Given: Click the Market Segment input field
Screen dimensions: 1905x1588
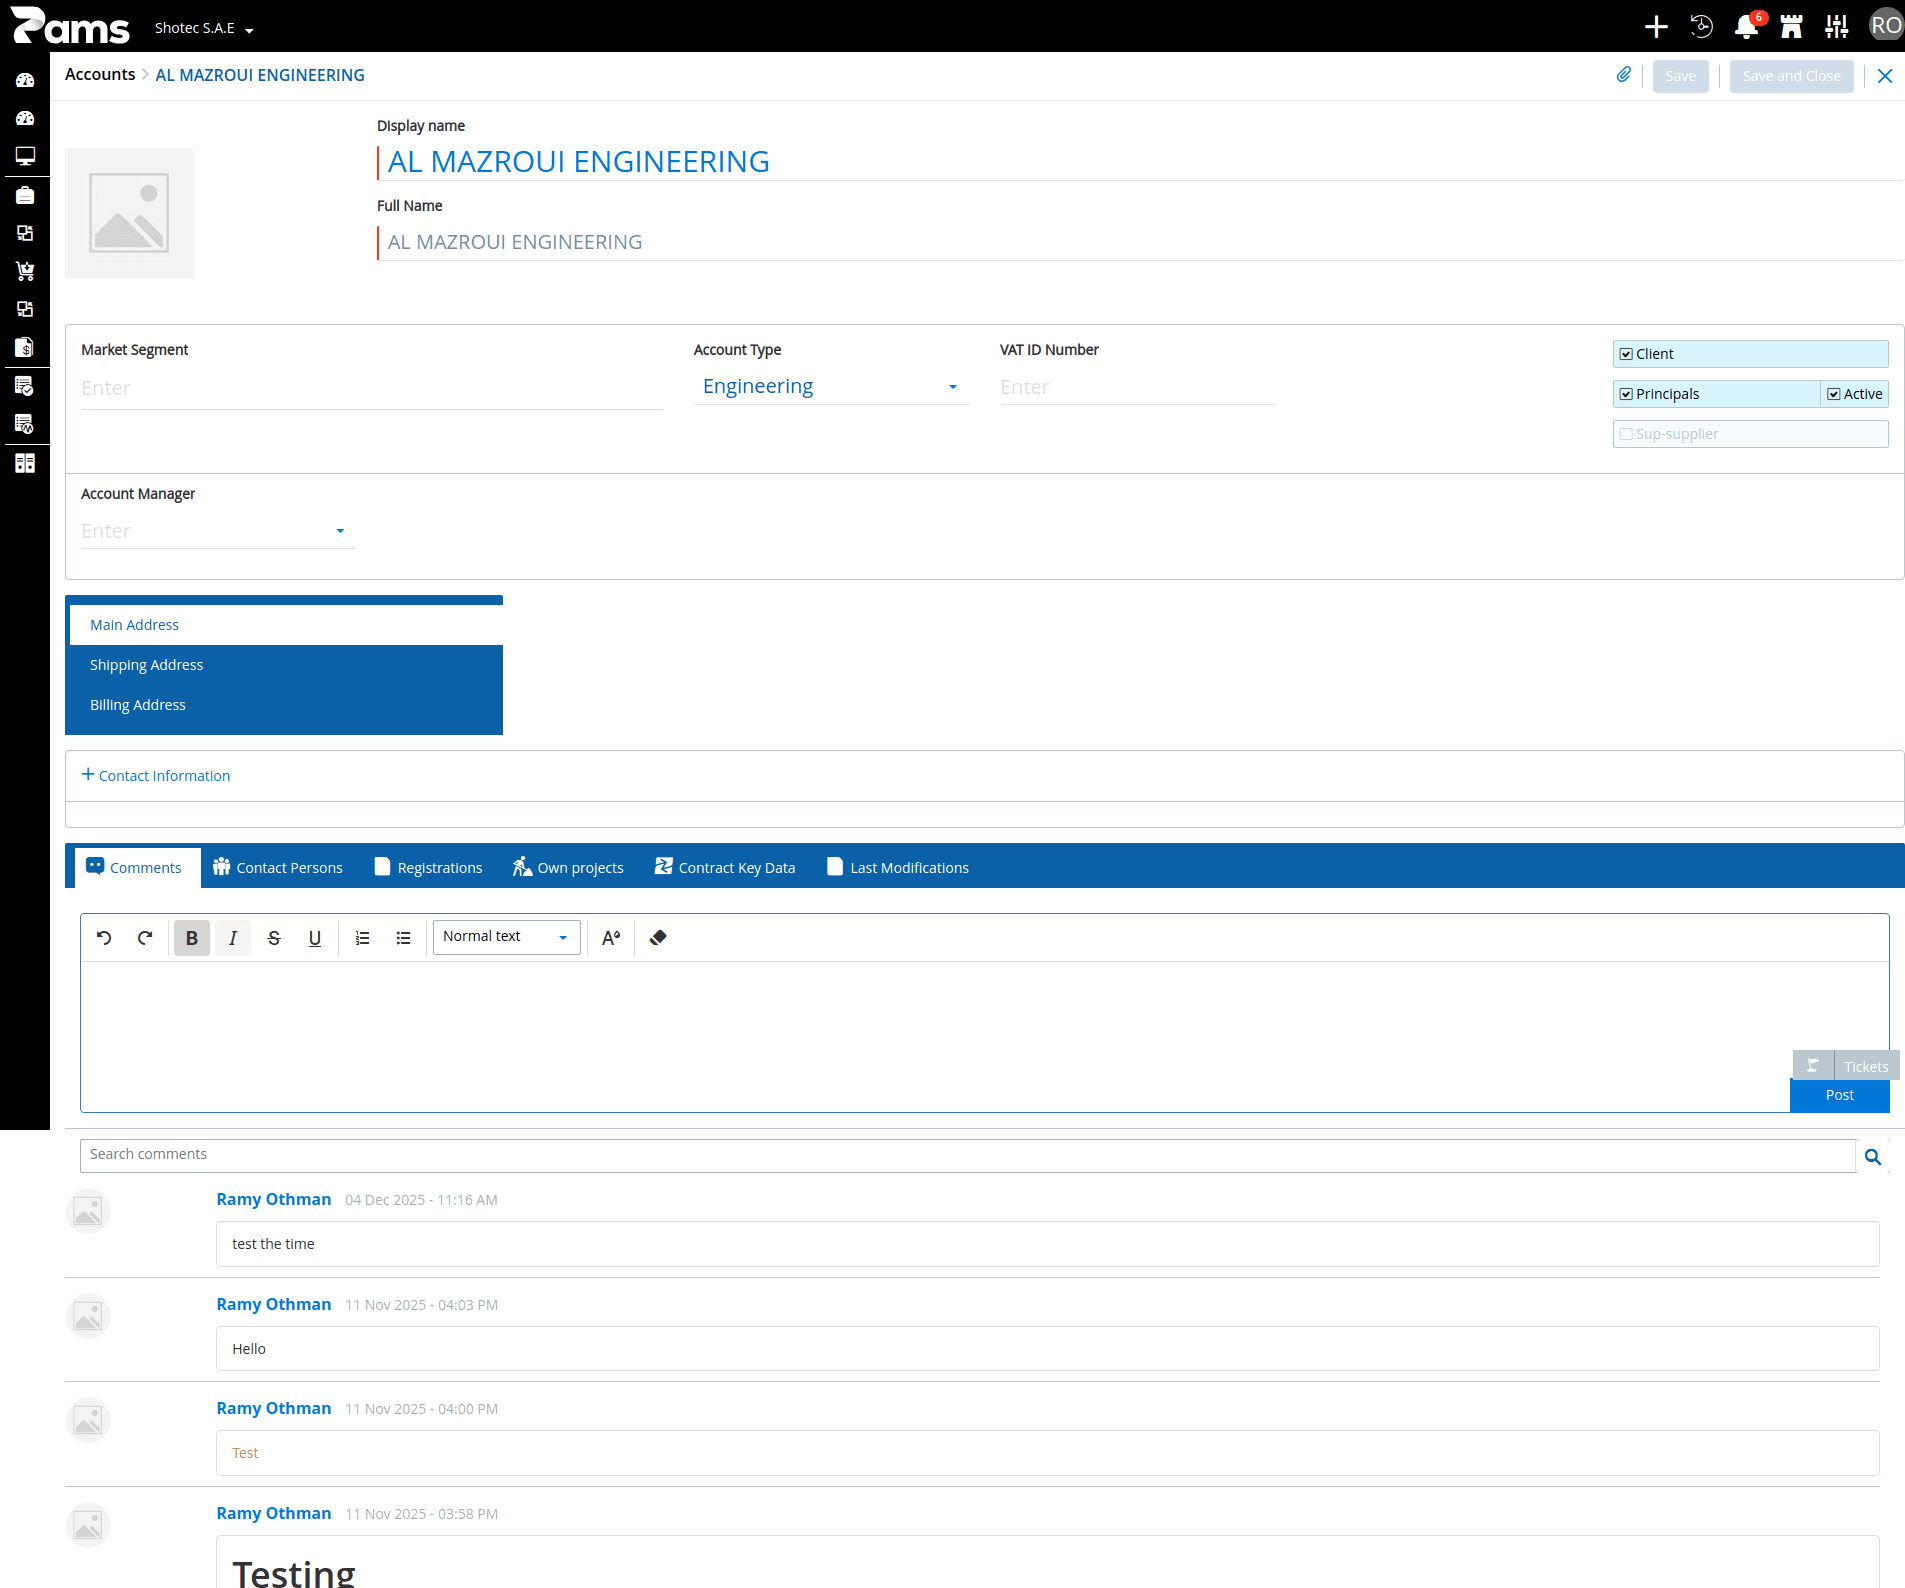Looking at the screenshot, I should [x=372, y=389].
